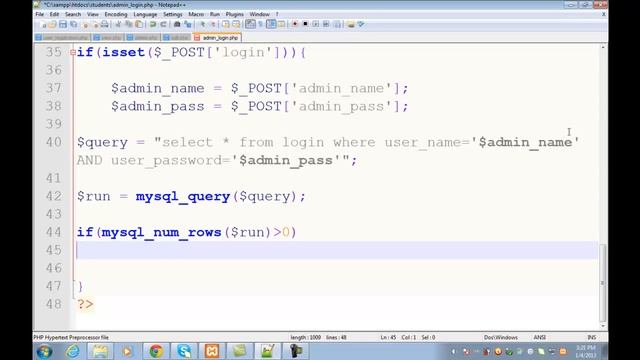Click the Print toolbar icon
Screen dimensions: 640x360
click(x=105, y=24)
